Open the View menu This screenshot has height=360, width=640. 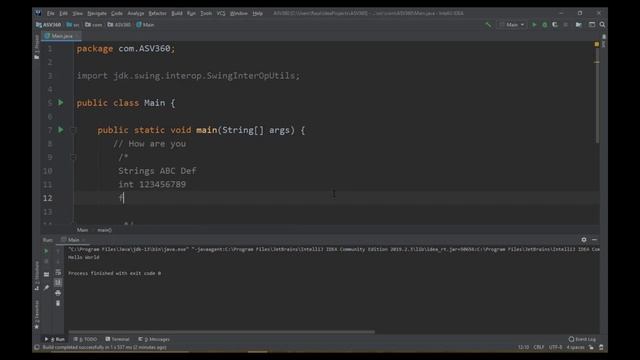point(78,13)
